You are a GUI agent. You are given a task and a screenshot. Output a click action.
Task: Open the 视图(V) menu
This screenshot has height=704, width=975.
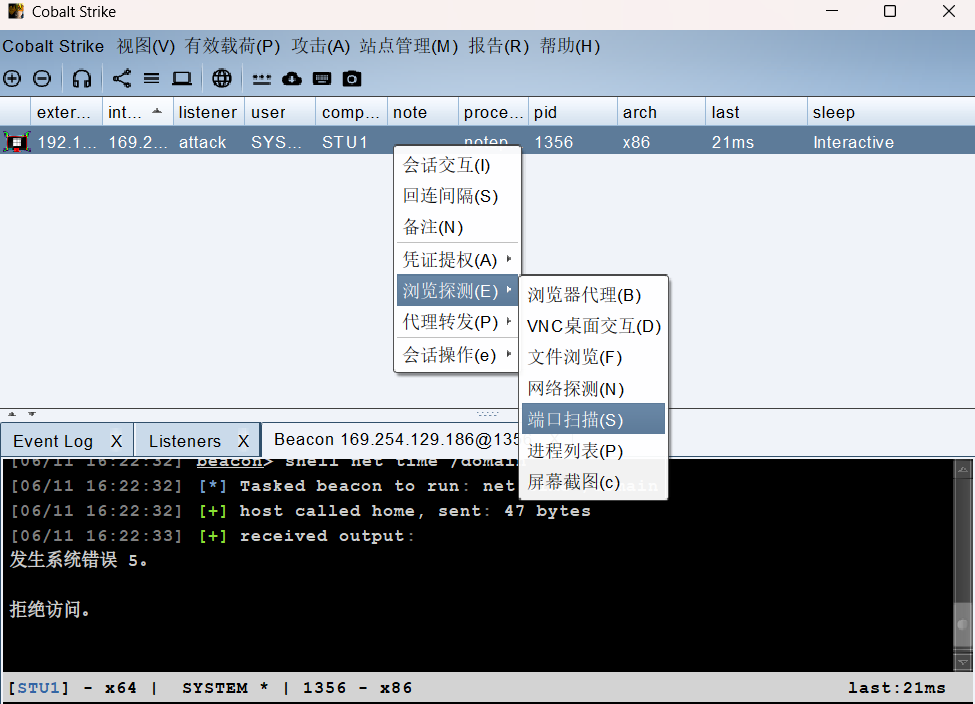pyautogui.click(x=146, y=47)
